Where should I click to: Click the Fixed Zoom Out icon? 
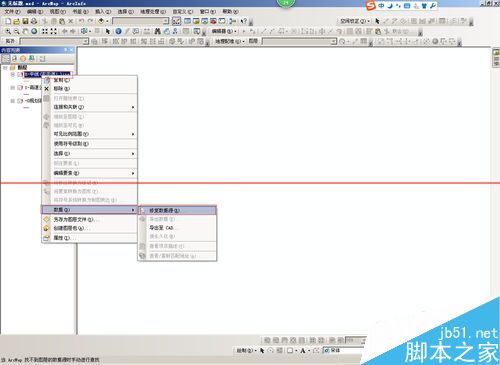pos(53,31)
